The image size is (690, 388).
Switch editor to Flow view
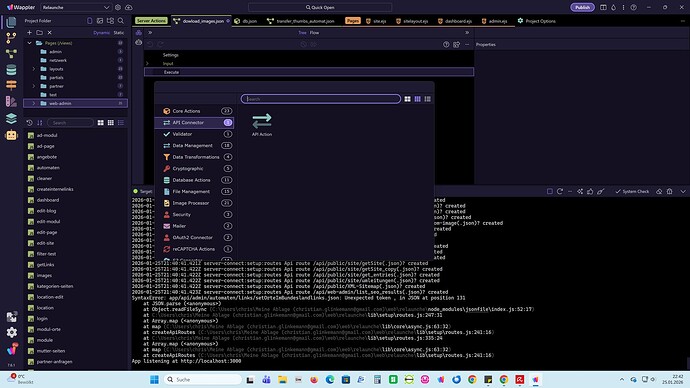[314, 33]
